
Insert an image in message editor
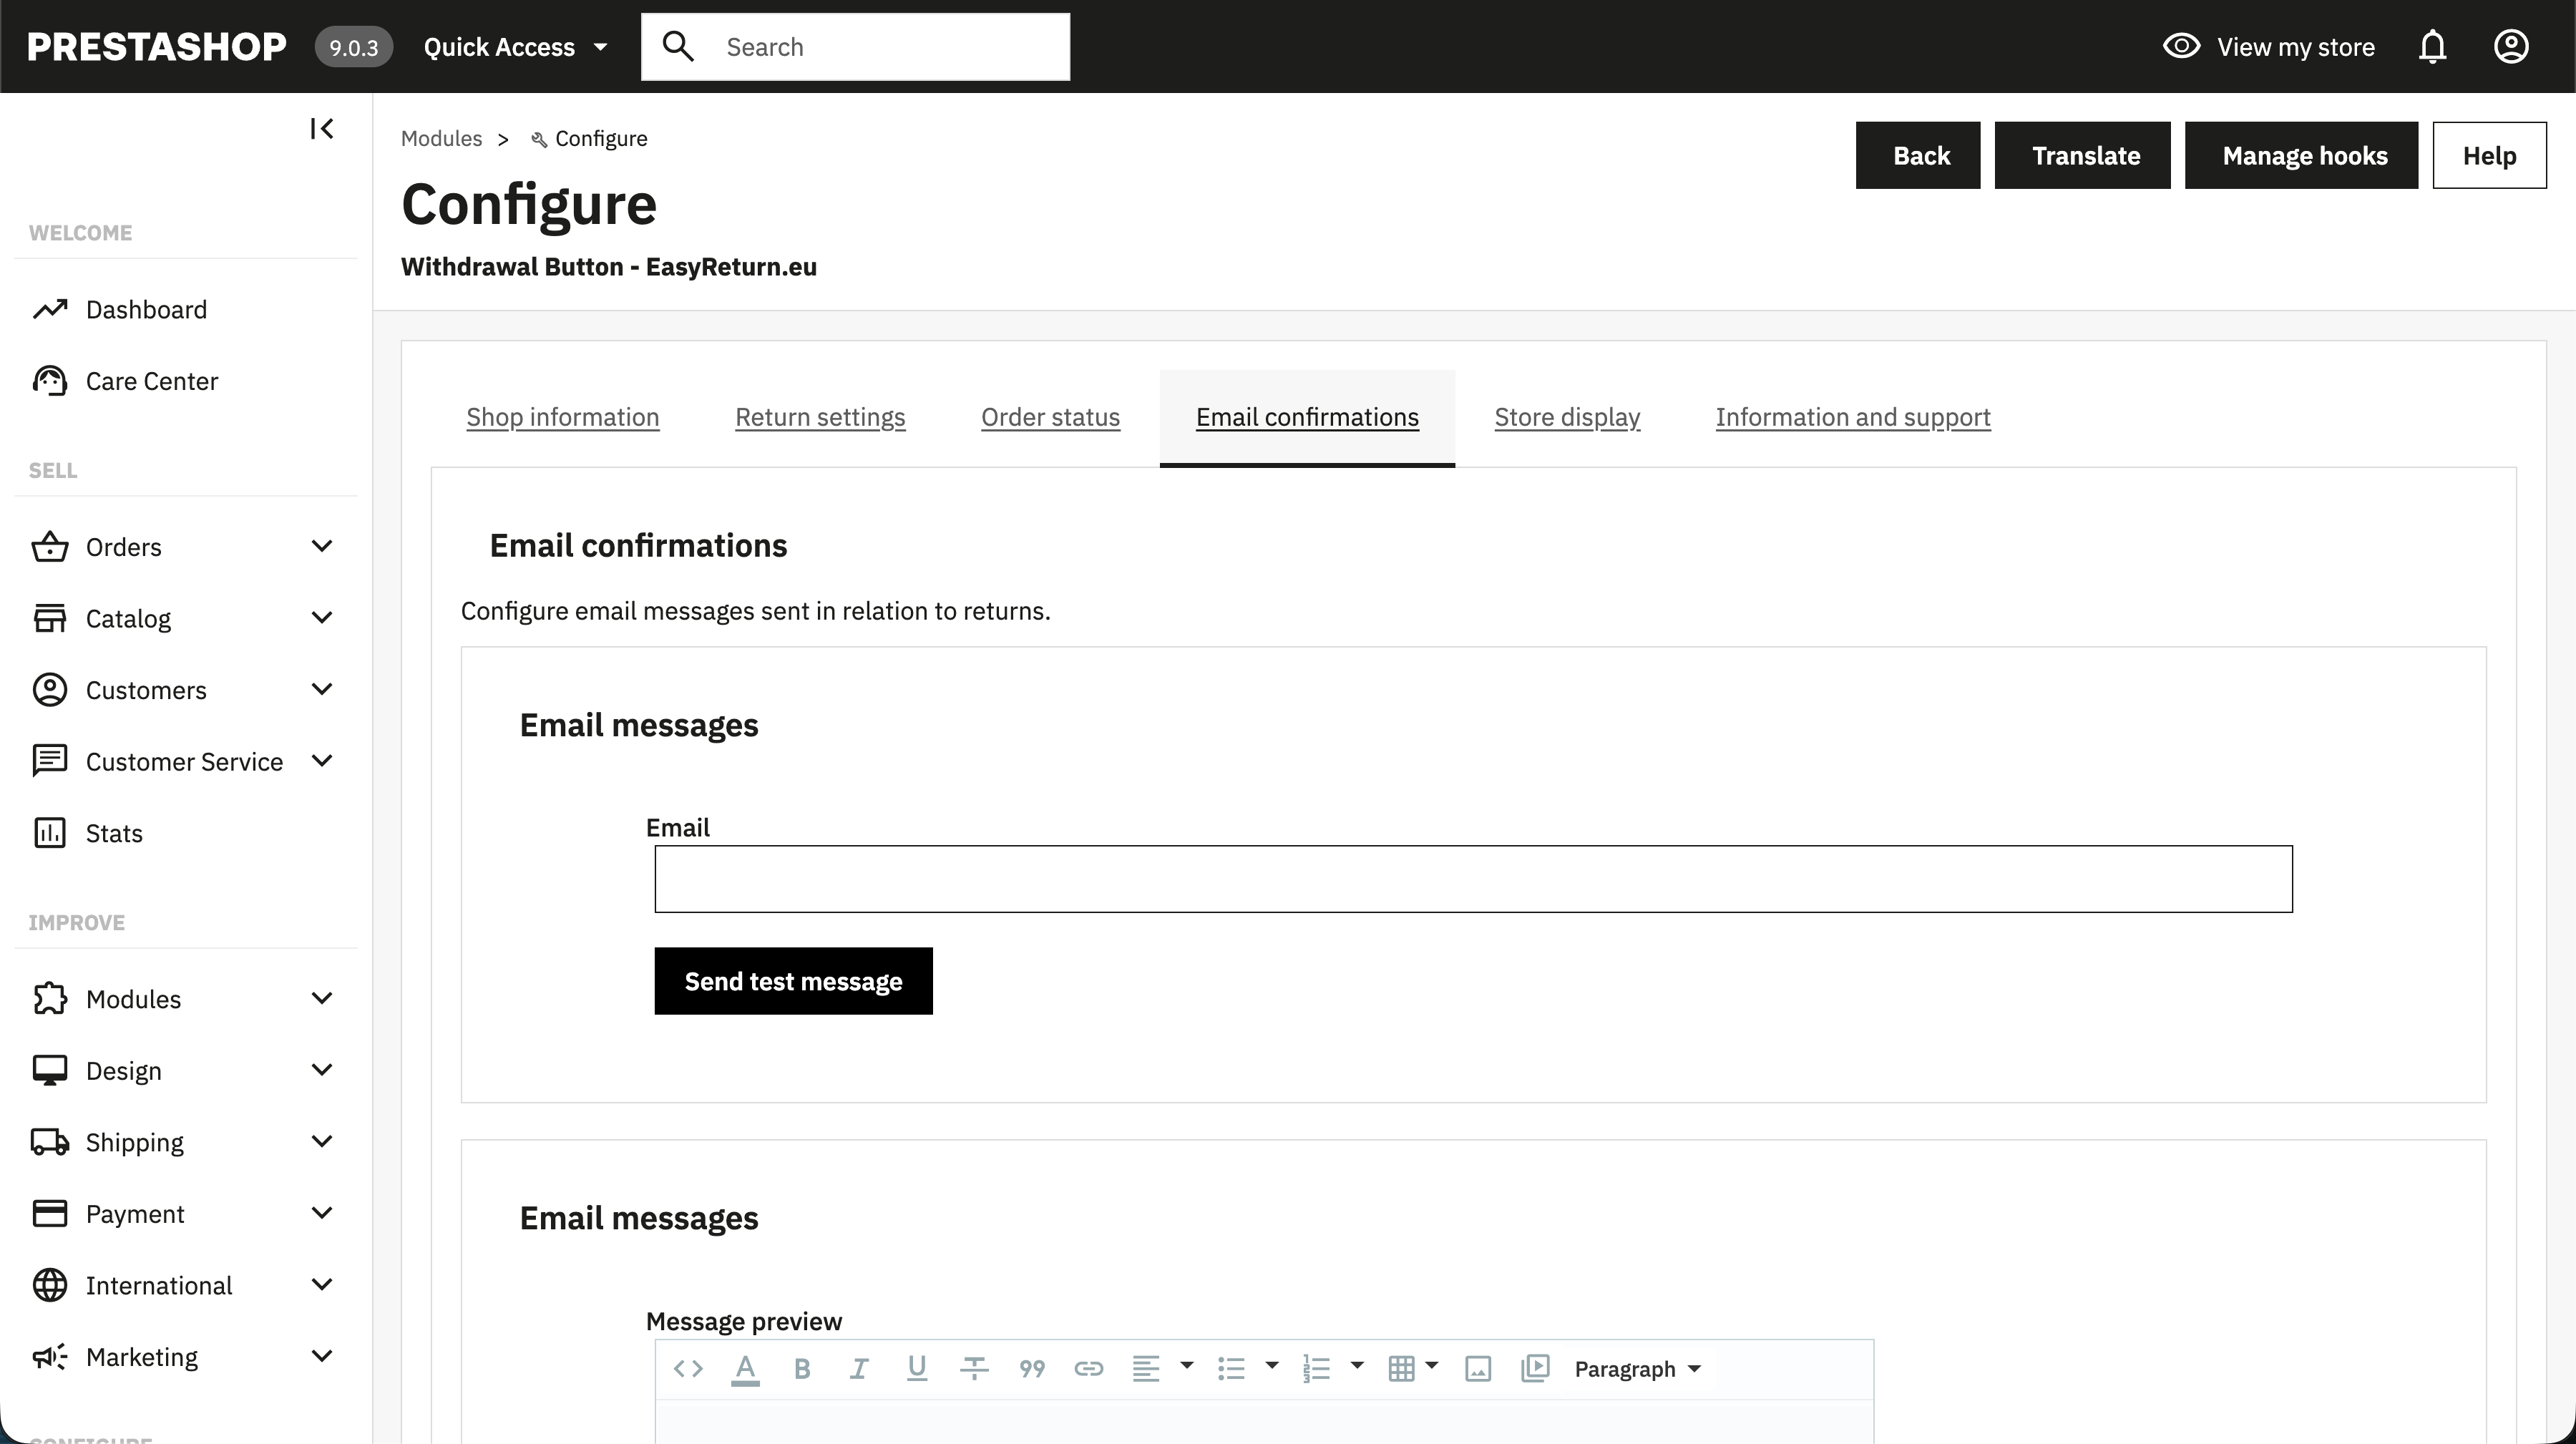(x=1478, y=1368)
